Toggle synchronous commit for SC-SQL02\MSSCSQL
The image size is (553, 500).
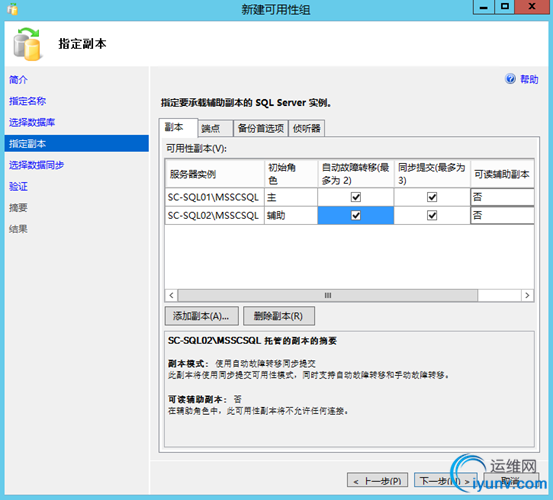[x=432, y=215]
